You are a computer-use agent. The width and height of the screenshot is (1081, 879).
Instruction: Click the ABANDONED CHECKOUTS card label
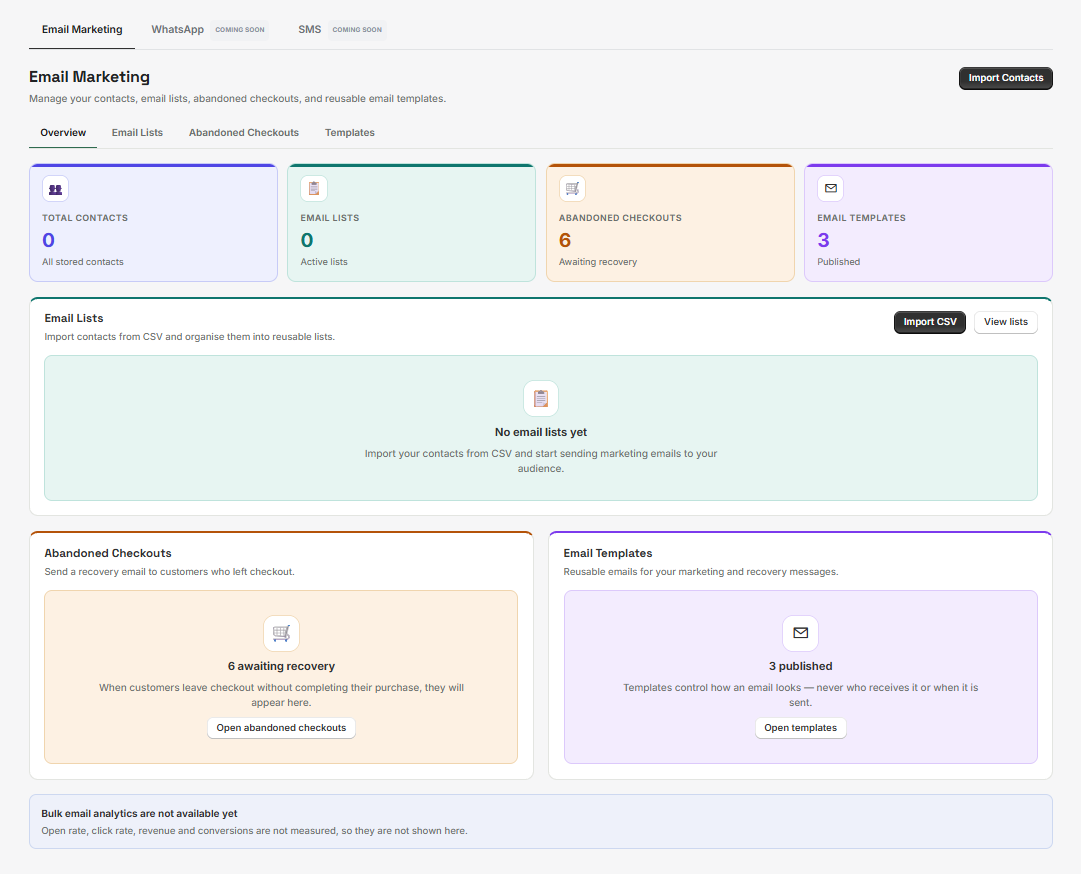pyautogui.click(x=620, y=219)
